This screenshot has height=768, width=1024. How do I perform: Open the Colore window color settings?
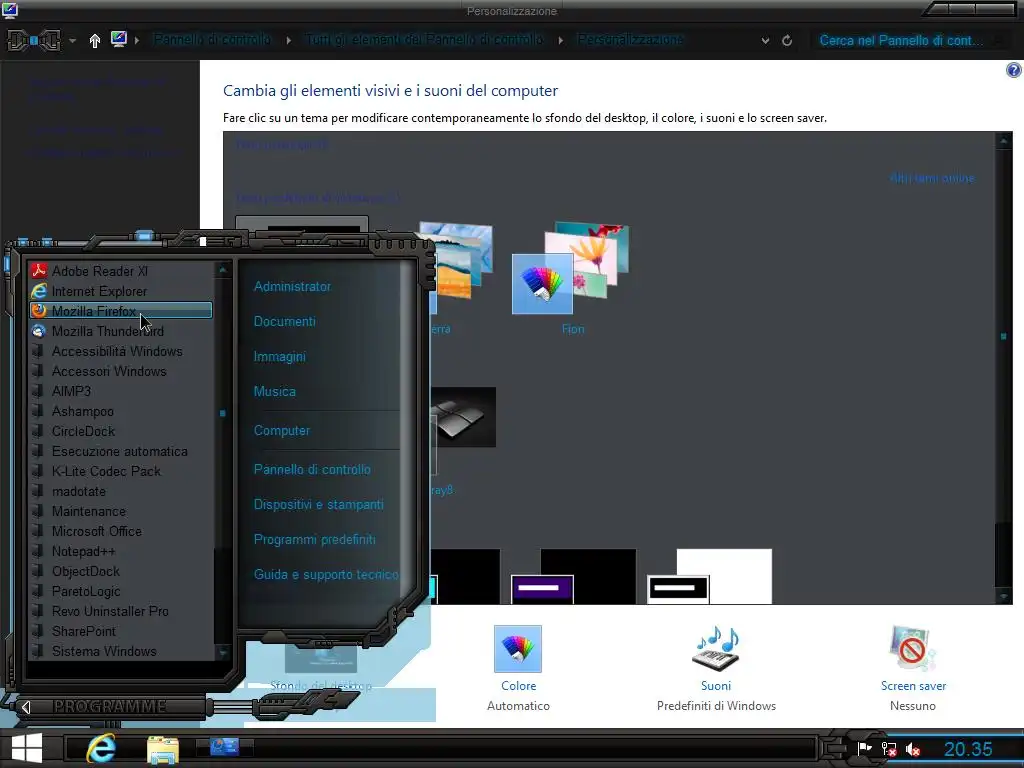[x=518, y=668]
